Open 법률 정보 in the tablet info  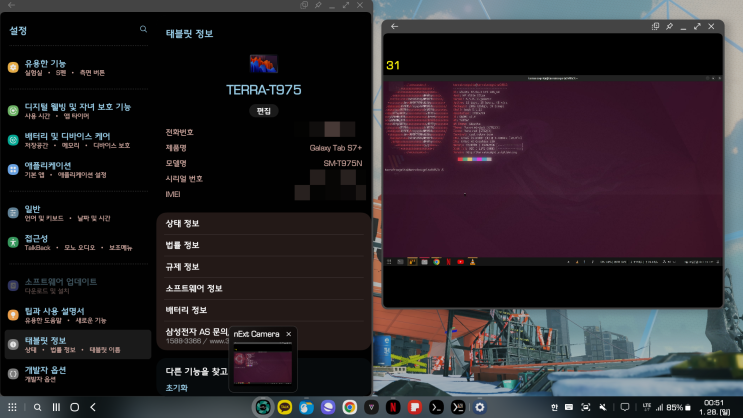pos(263,245)
